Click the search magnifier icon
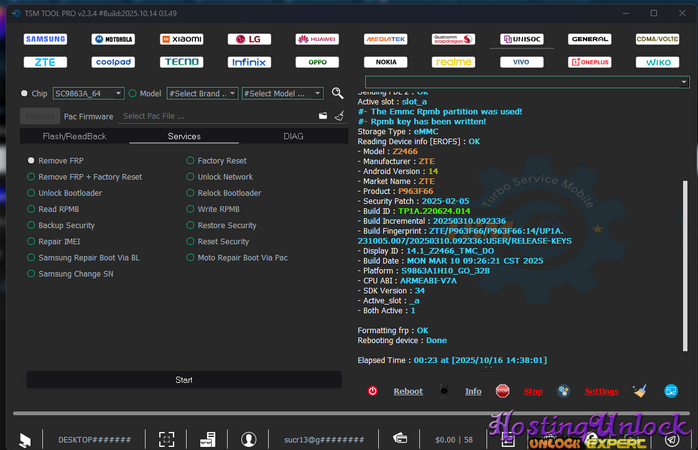 338,93
